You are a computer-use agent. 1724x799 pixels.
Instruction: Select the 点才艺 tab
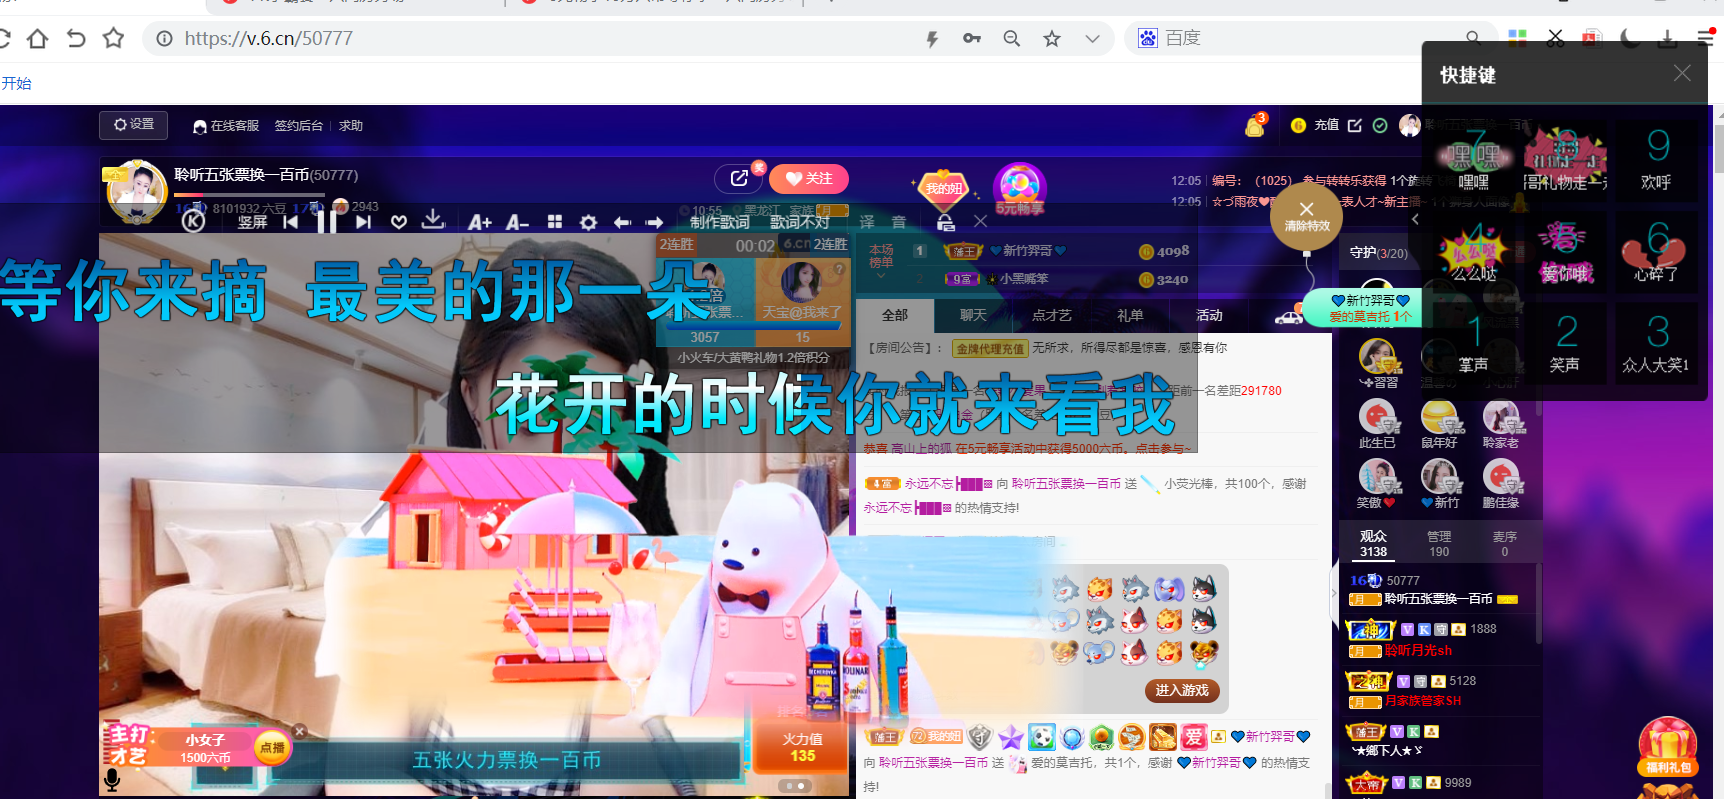click(x=1051, y=315)
